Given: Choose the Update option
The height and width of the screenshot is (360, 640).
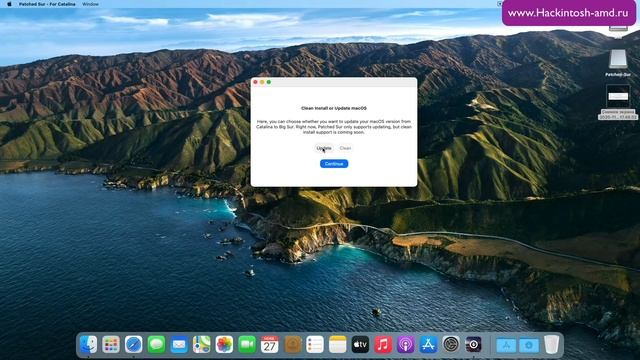Looking at the screenshot, I should click(x=324, y=148).
